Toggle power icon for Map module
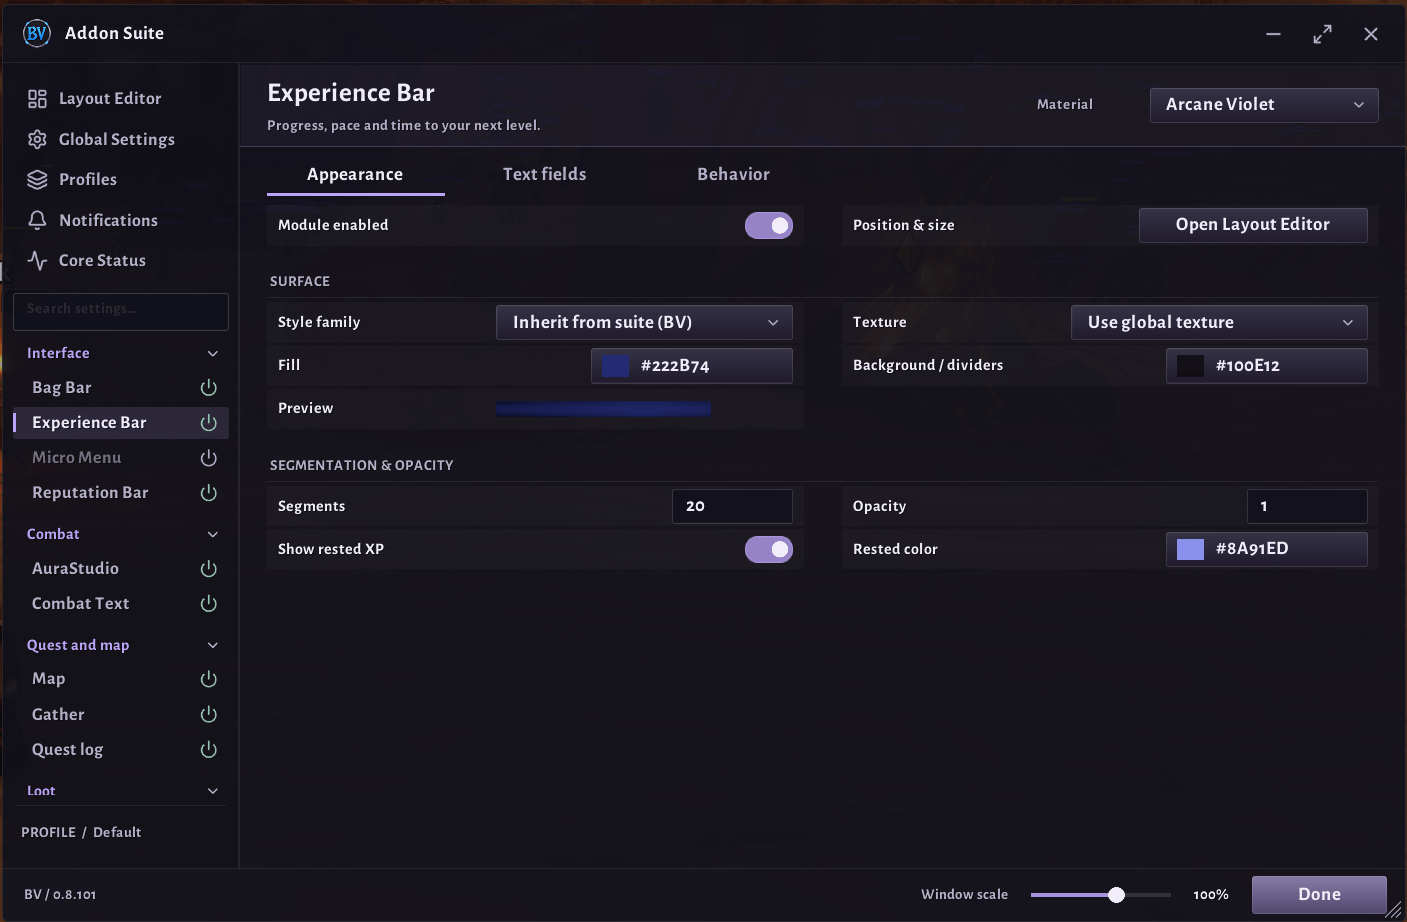Screen dimensions: 1407x922 [x=208, y=678]
